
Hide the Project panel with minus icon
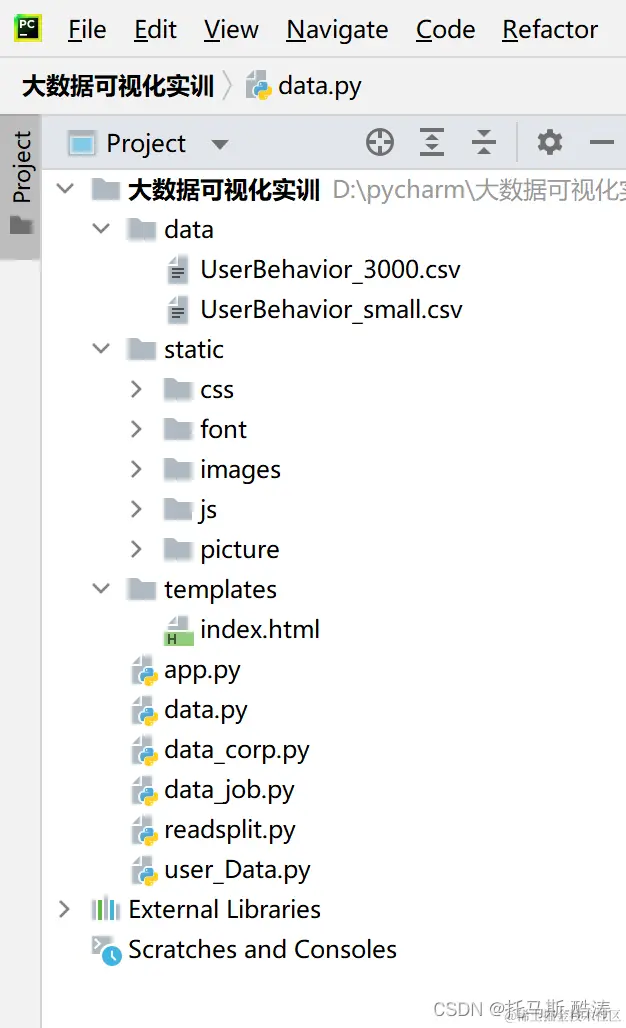pyautogui.click(x=602, y=142)
